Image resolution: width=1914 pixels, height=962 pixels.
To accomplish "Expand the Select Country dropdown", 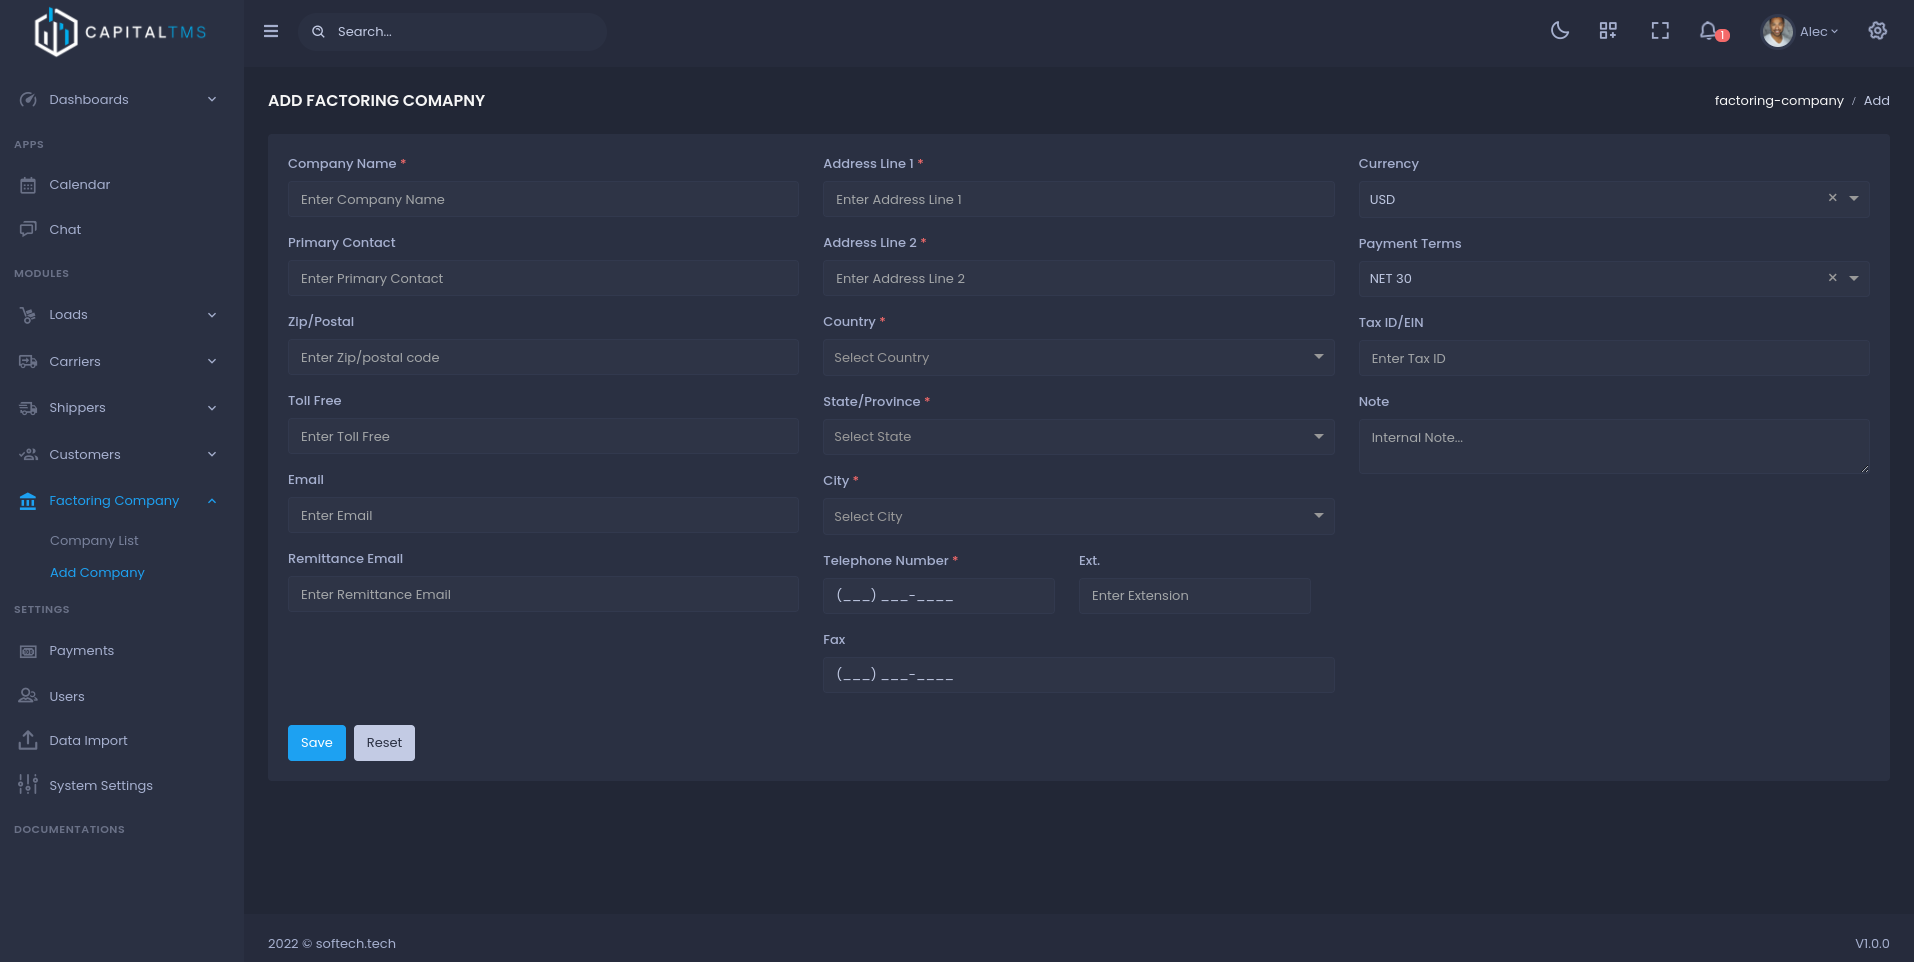I will 1077,358.
